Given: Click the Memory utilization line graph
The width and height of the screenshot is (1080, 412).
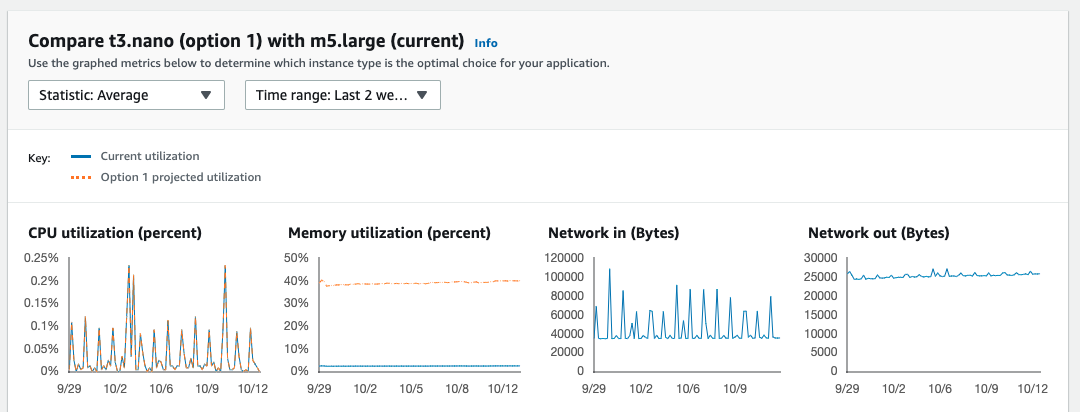Looking at the screenshot, I should pos(419,315).
